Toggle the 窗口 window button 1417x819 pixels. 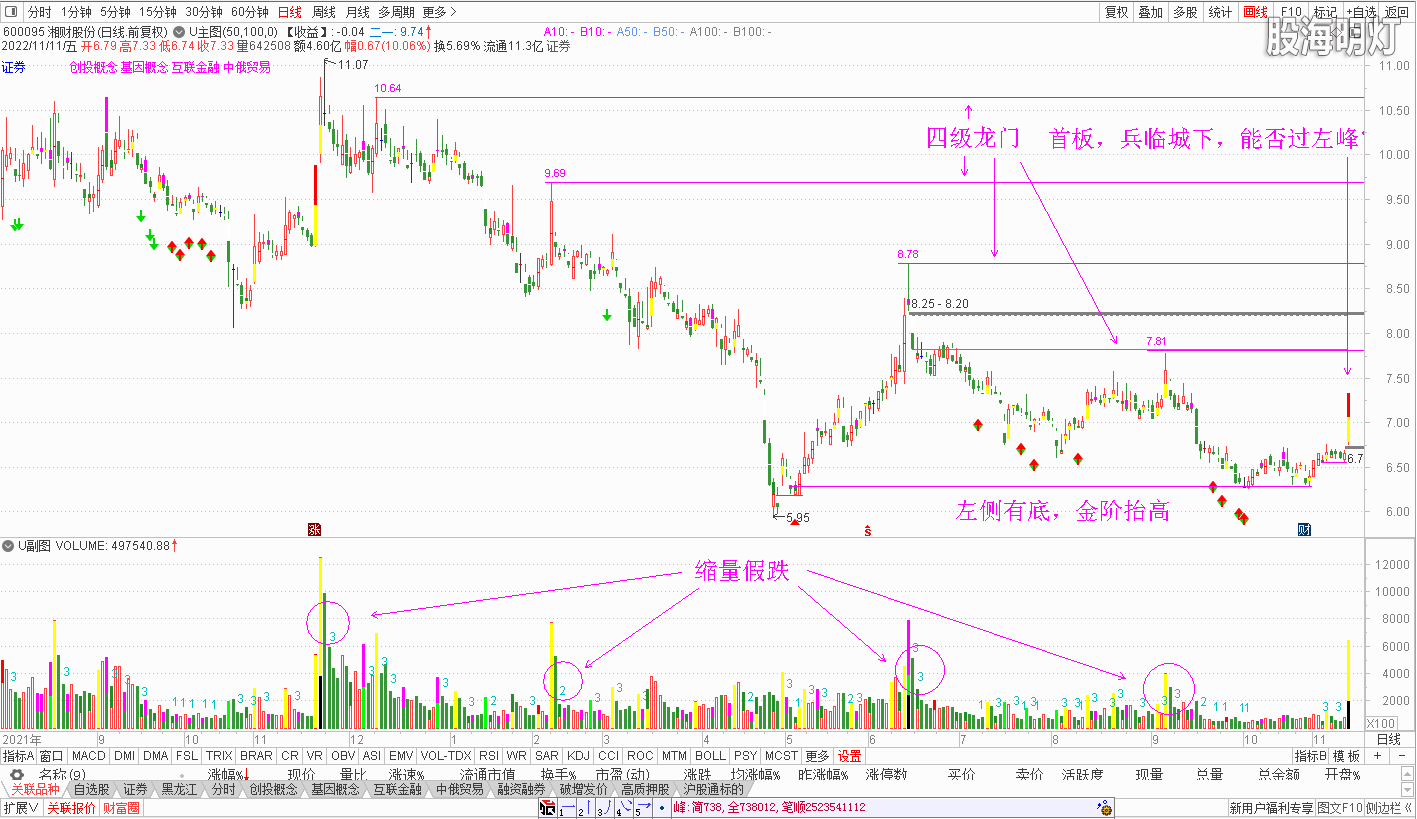tap(52, 756)
